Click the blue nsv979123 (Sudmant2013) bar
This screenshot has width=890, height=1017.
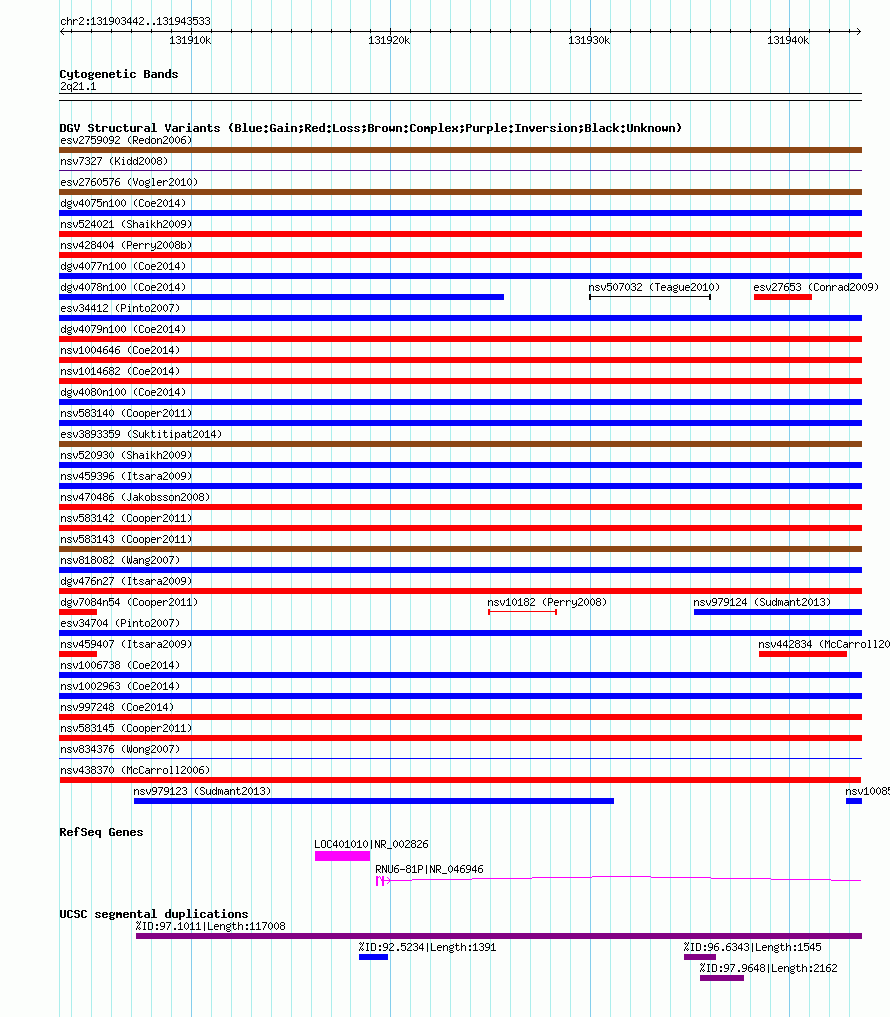pyautogui.click(x=374, y=801)
